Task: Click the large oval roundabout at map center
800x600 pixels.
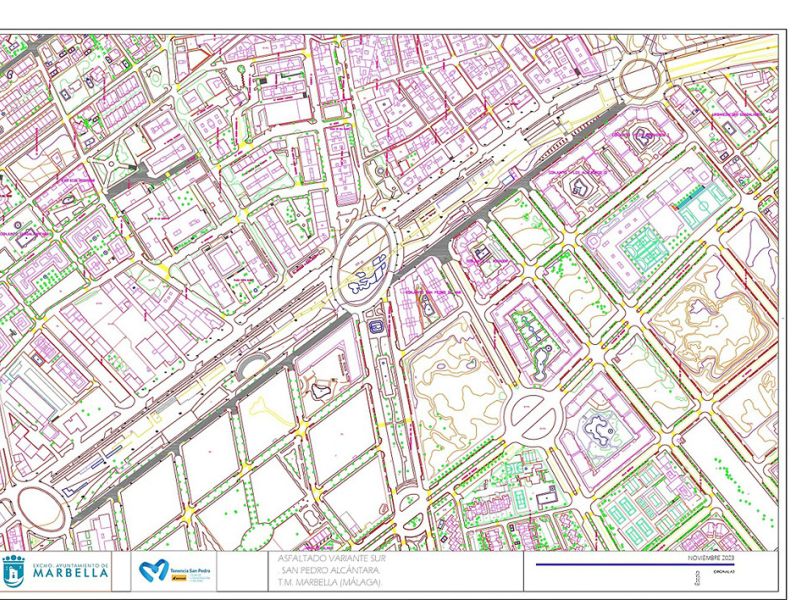Action: tap(366, 262)
